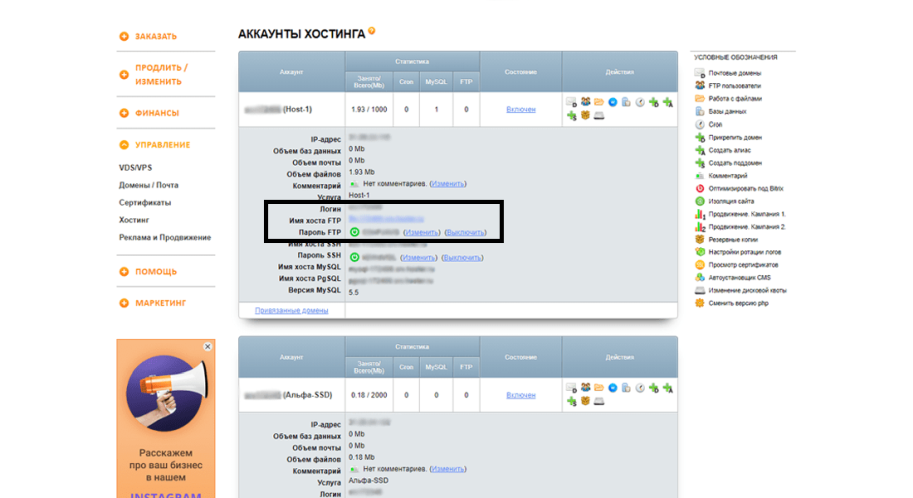Open backups box icon for Host-1
Screen dimensions: 913x498
click(586, 115)
